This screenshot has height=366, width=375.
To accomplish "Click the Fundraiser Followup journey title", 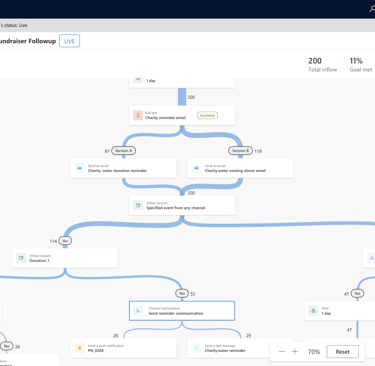I will 28,41.
